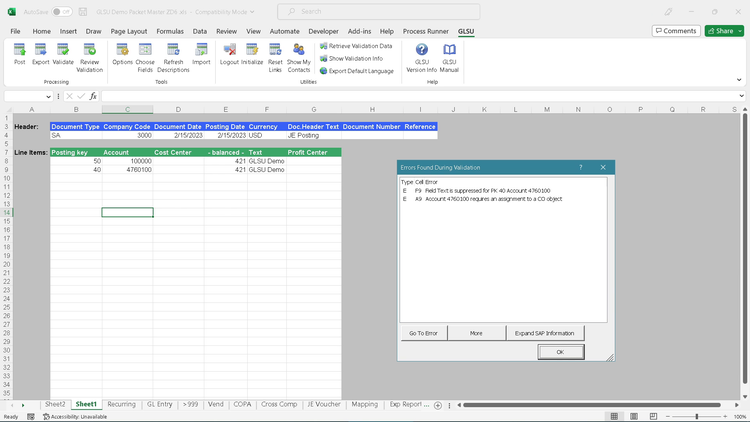
Task: Click the formula bar input field
Action: [419, 96]
